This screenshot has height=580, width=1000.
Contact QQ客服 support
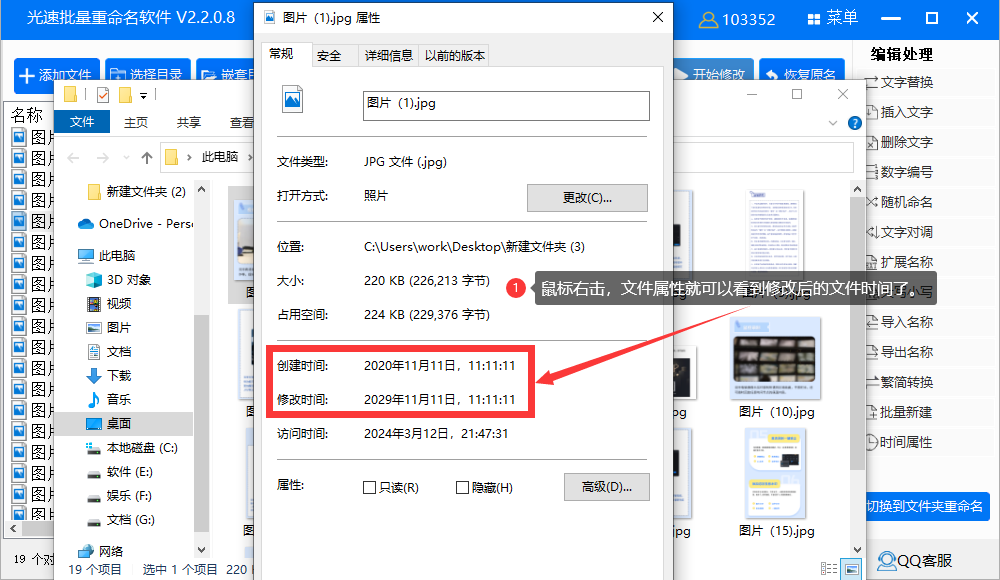(x=915, y=561)
